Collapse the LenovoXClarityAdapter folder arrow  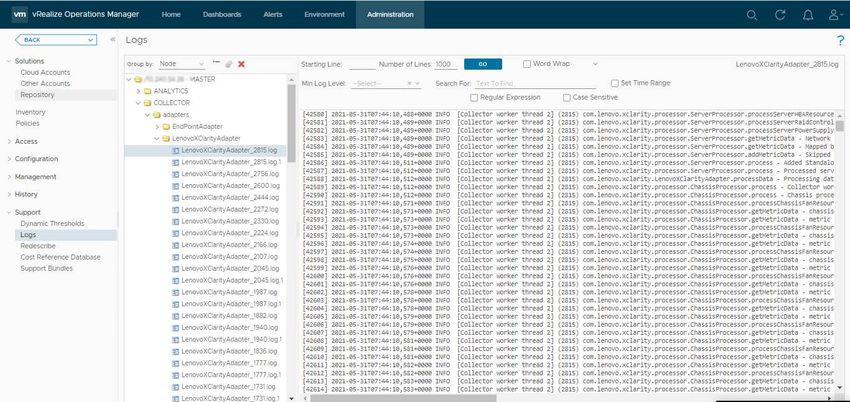click(x=157, y=139)
